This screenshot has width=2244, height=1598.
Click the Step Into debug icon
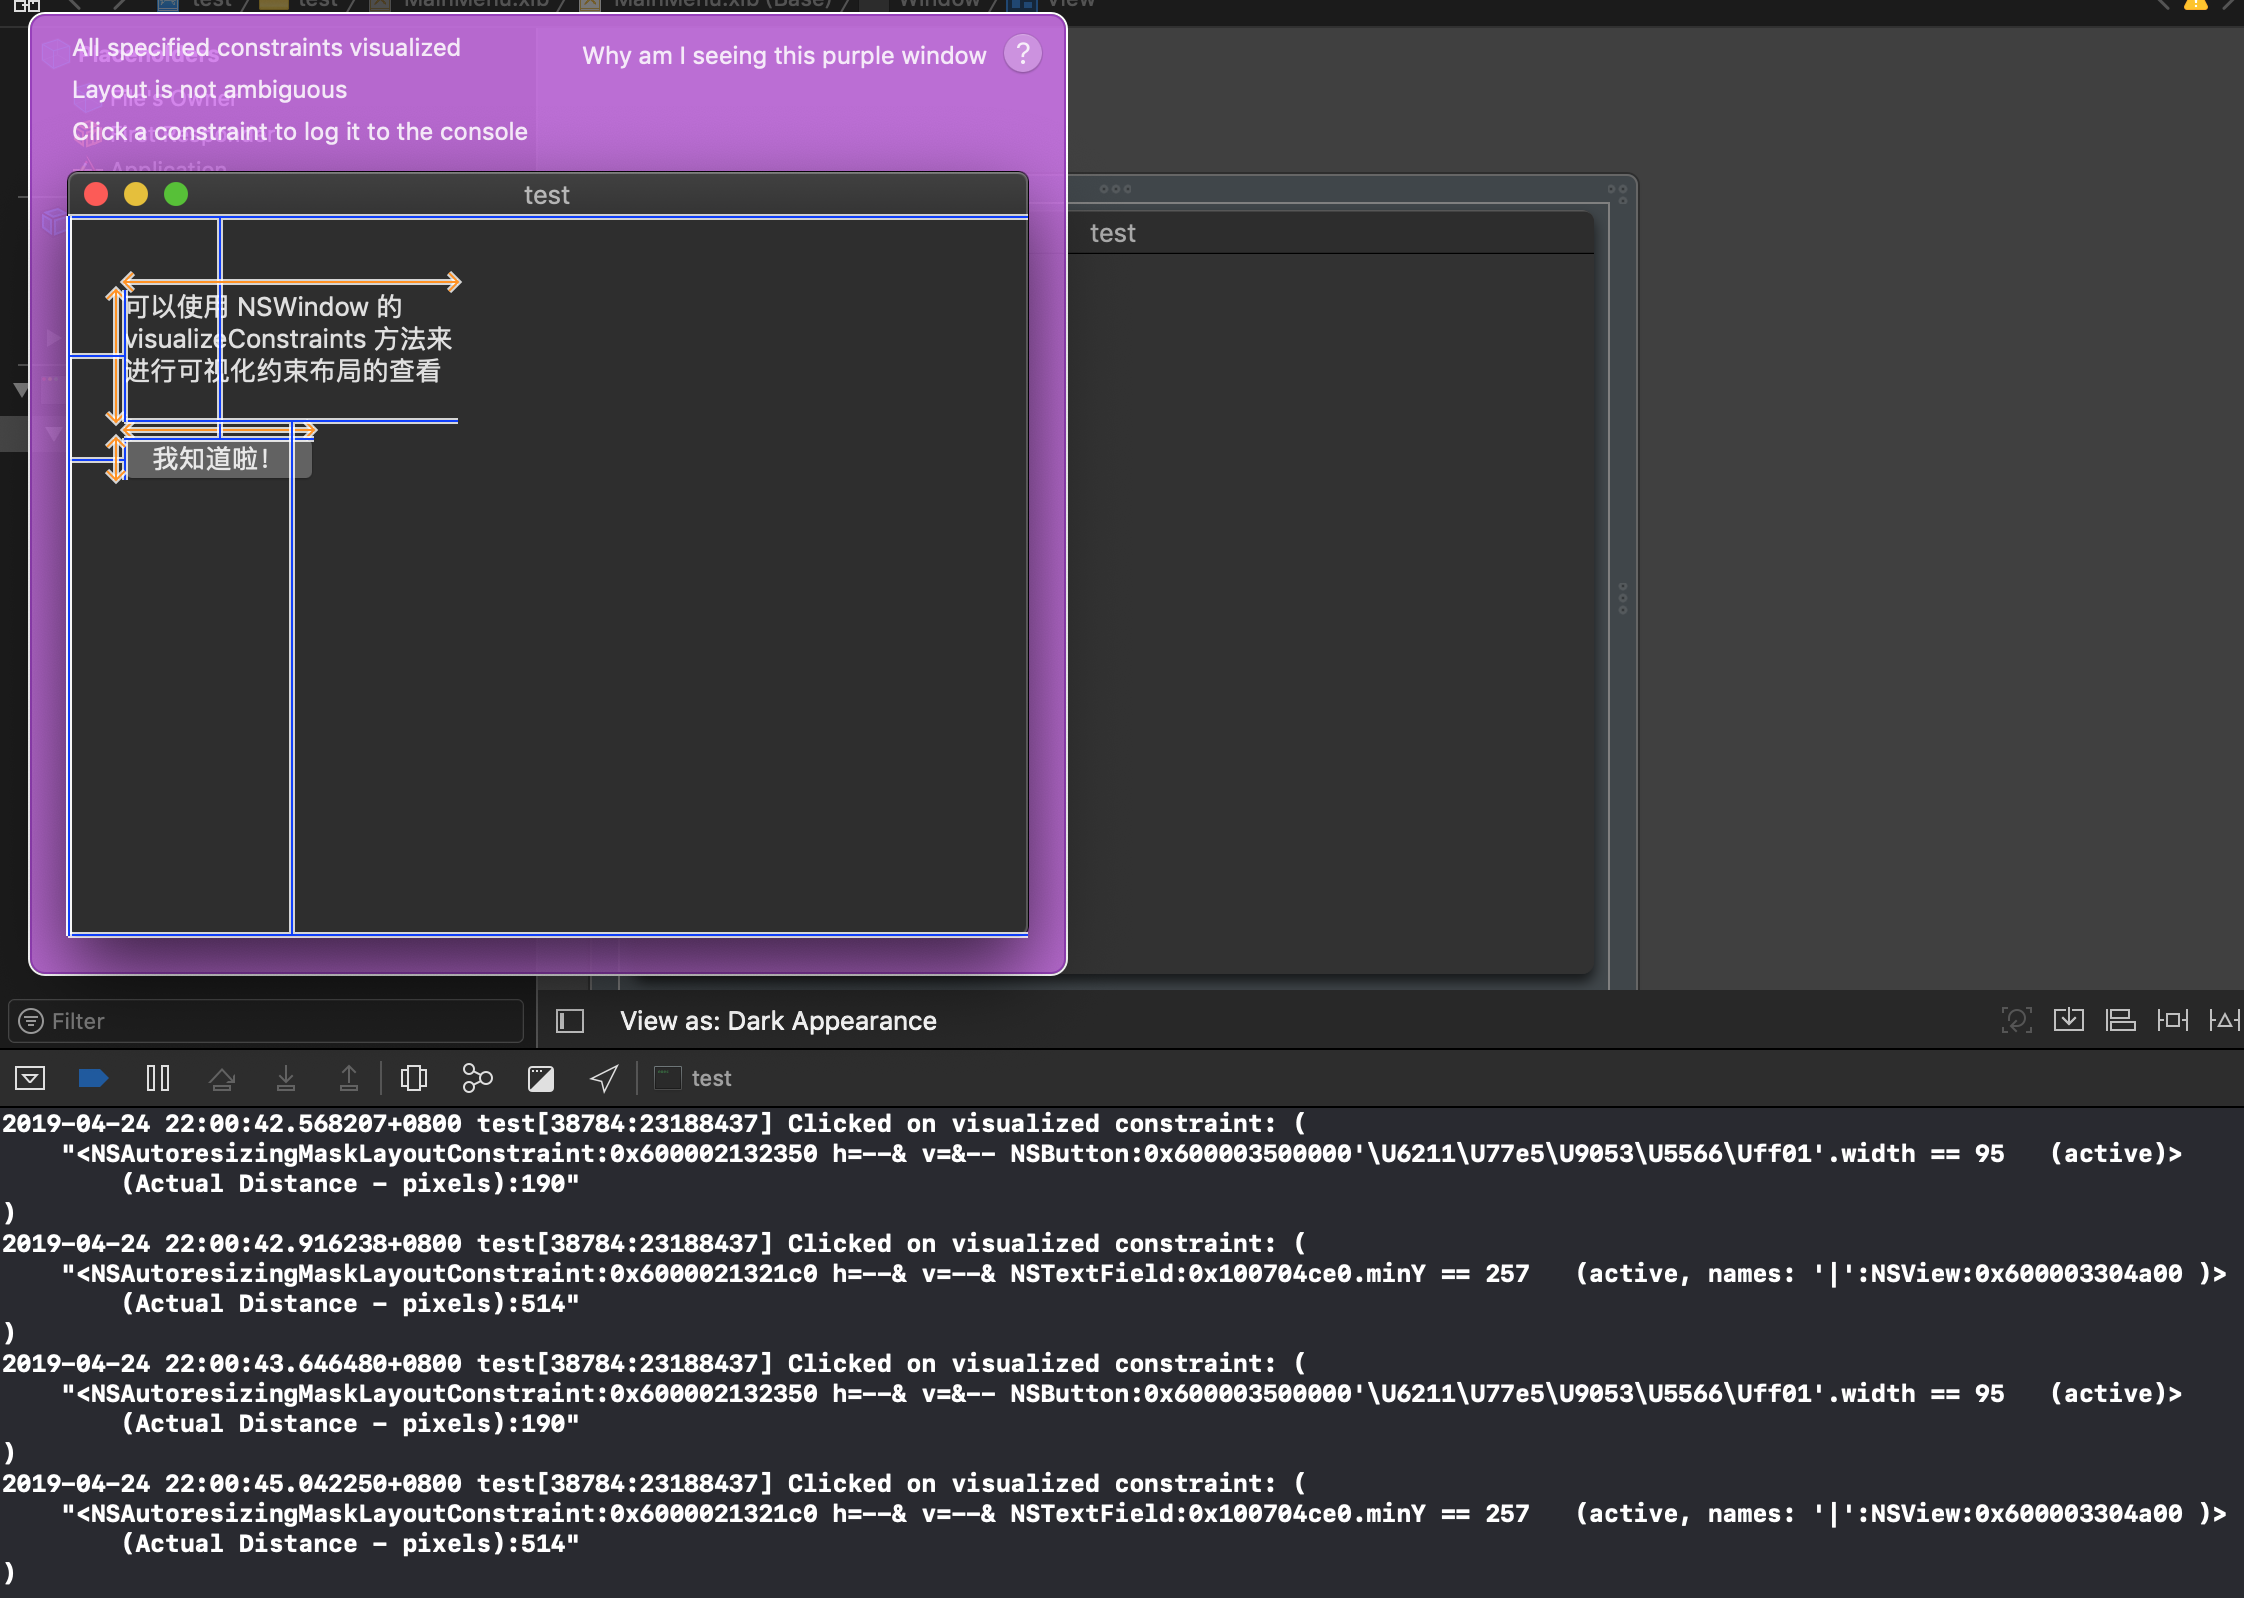[x=286, y=1078]
